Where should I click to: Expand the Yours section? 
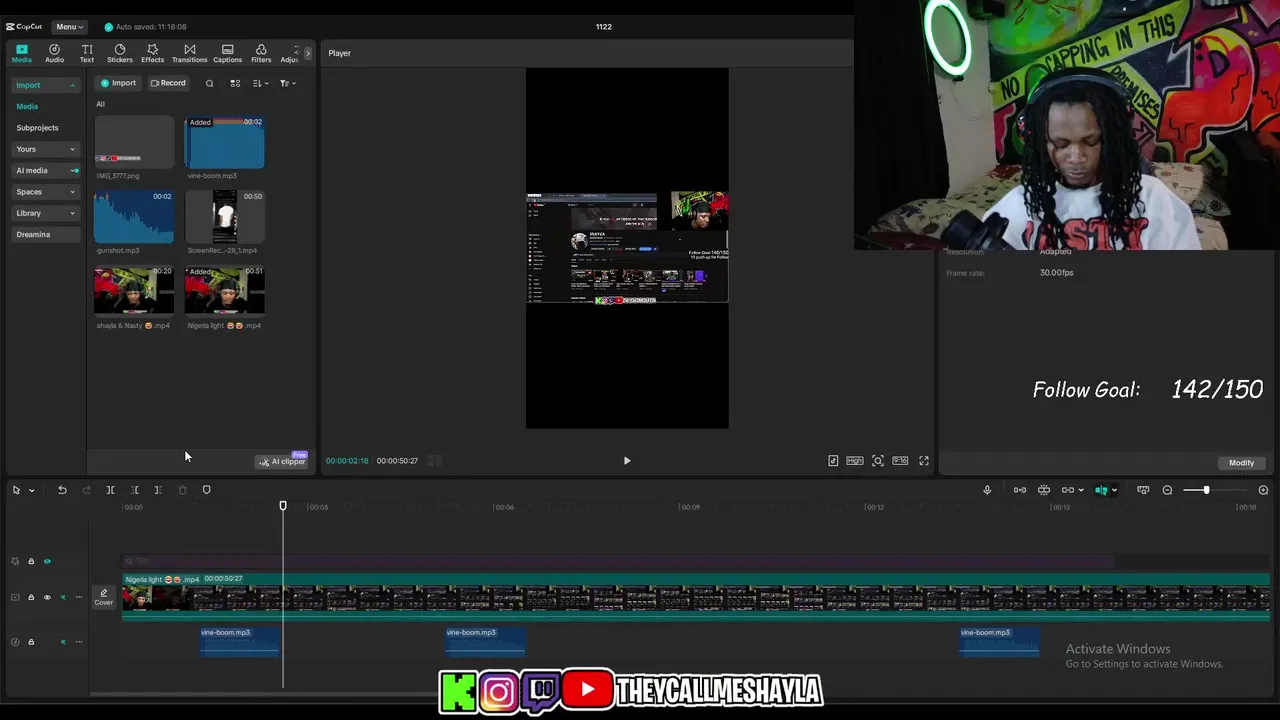[45, 149]
